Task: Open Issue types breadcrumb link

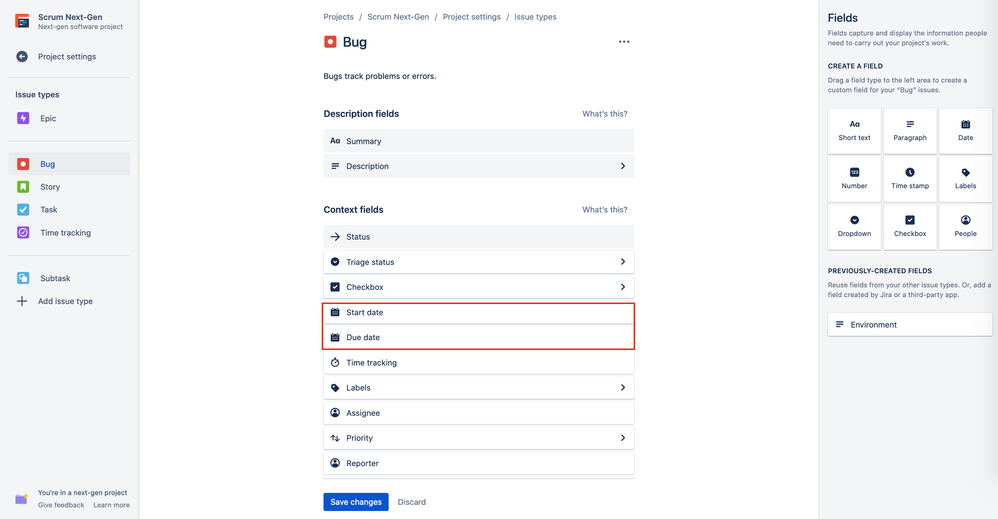Action: [x=535, y=17]
